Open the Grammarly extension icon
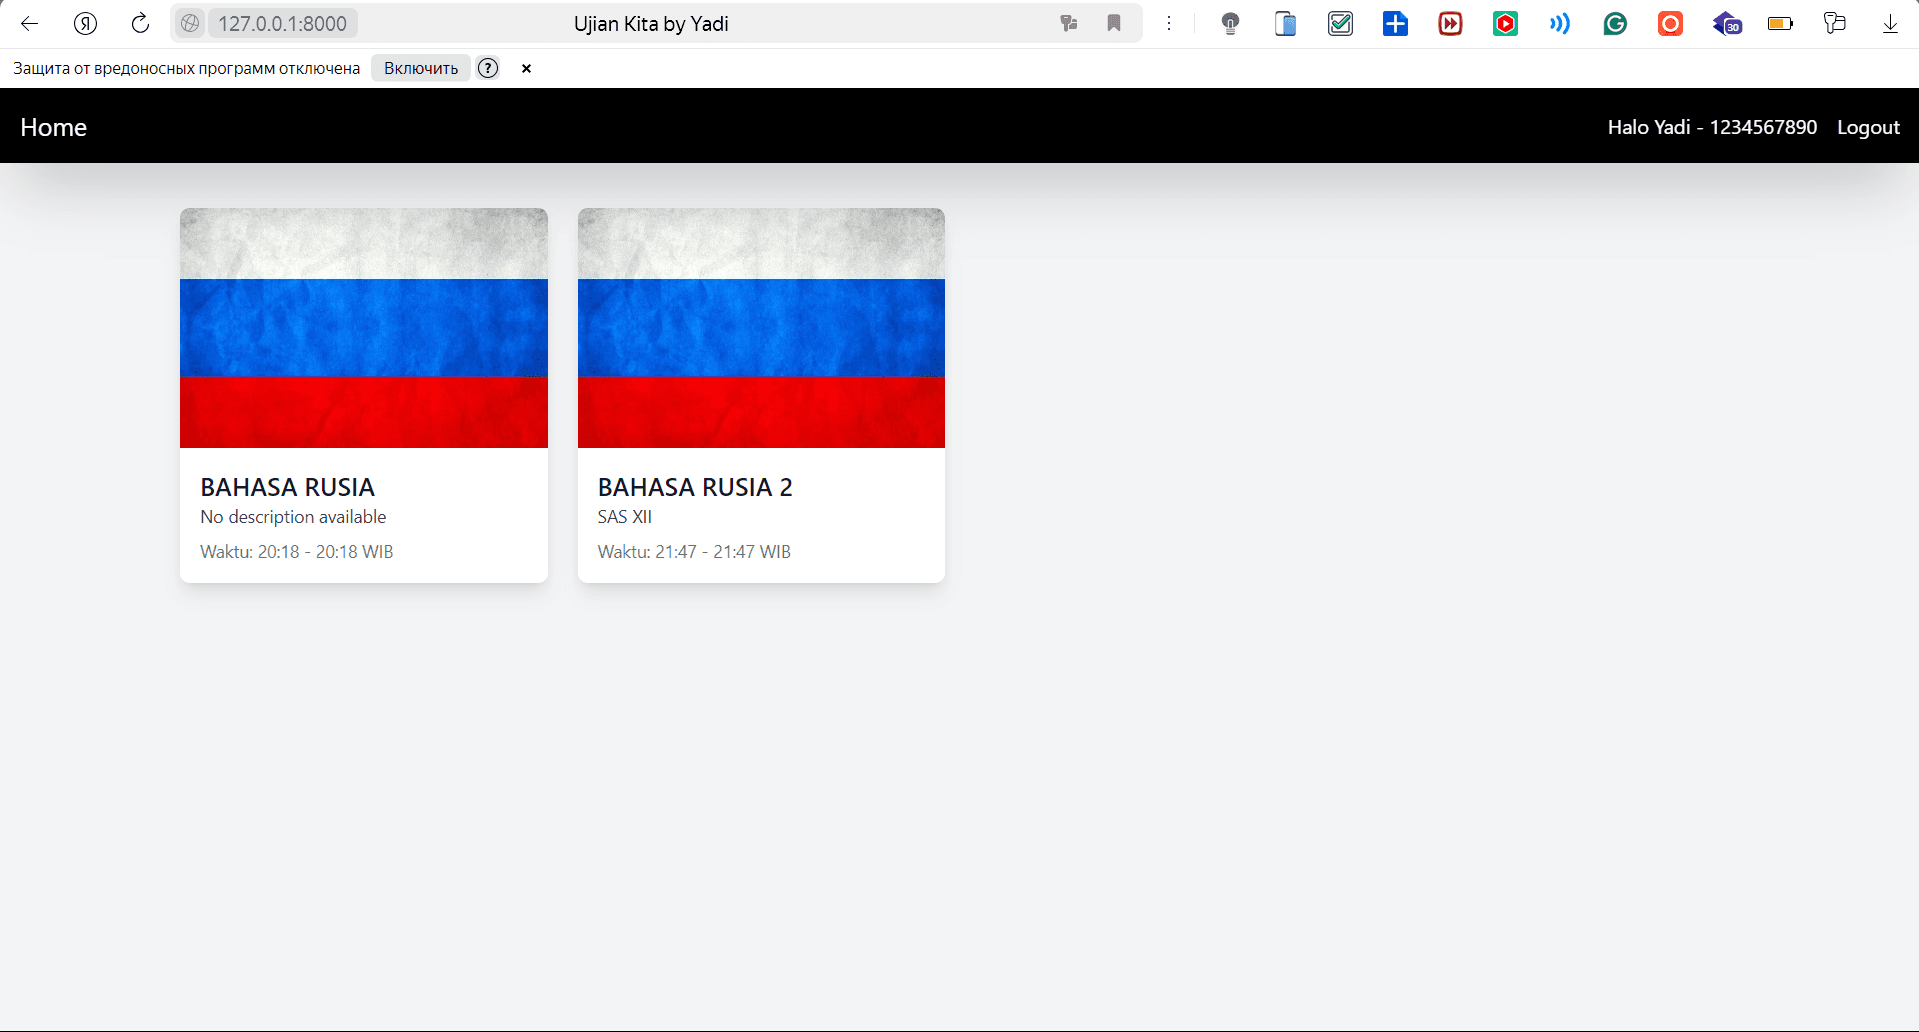 coord(1614,24)
